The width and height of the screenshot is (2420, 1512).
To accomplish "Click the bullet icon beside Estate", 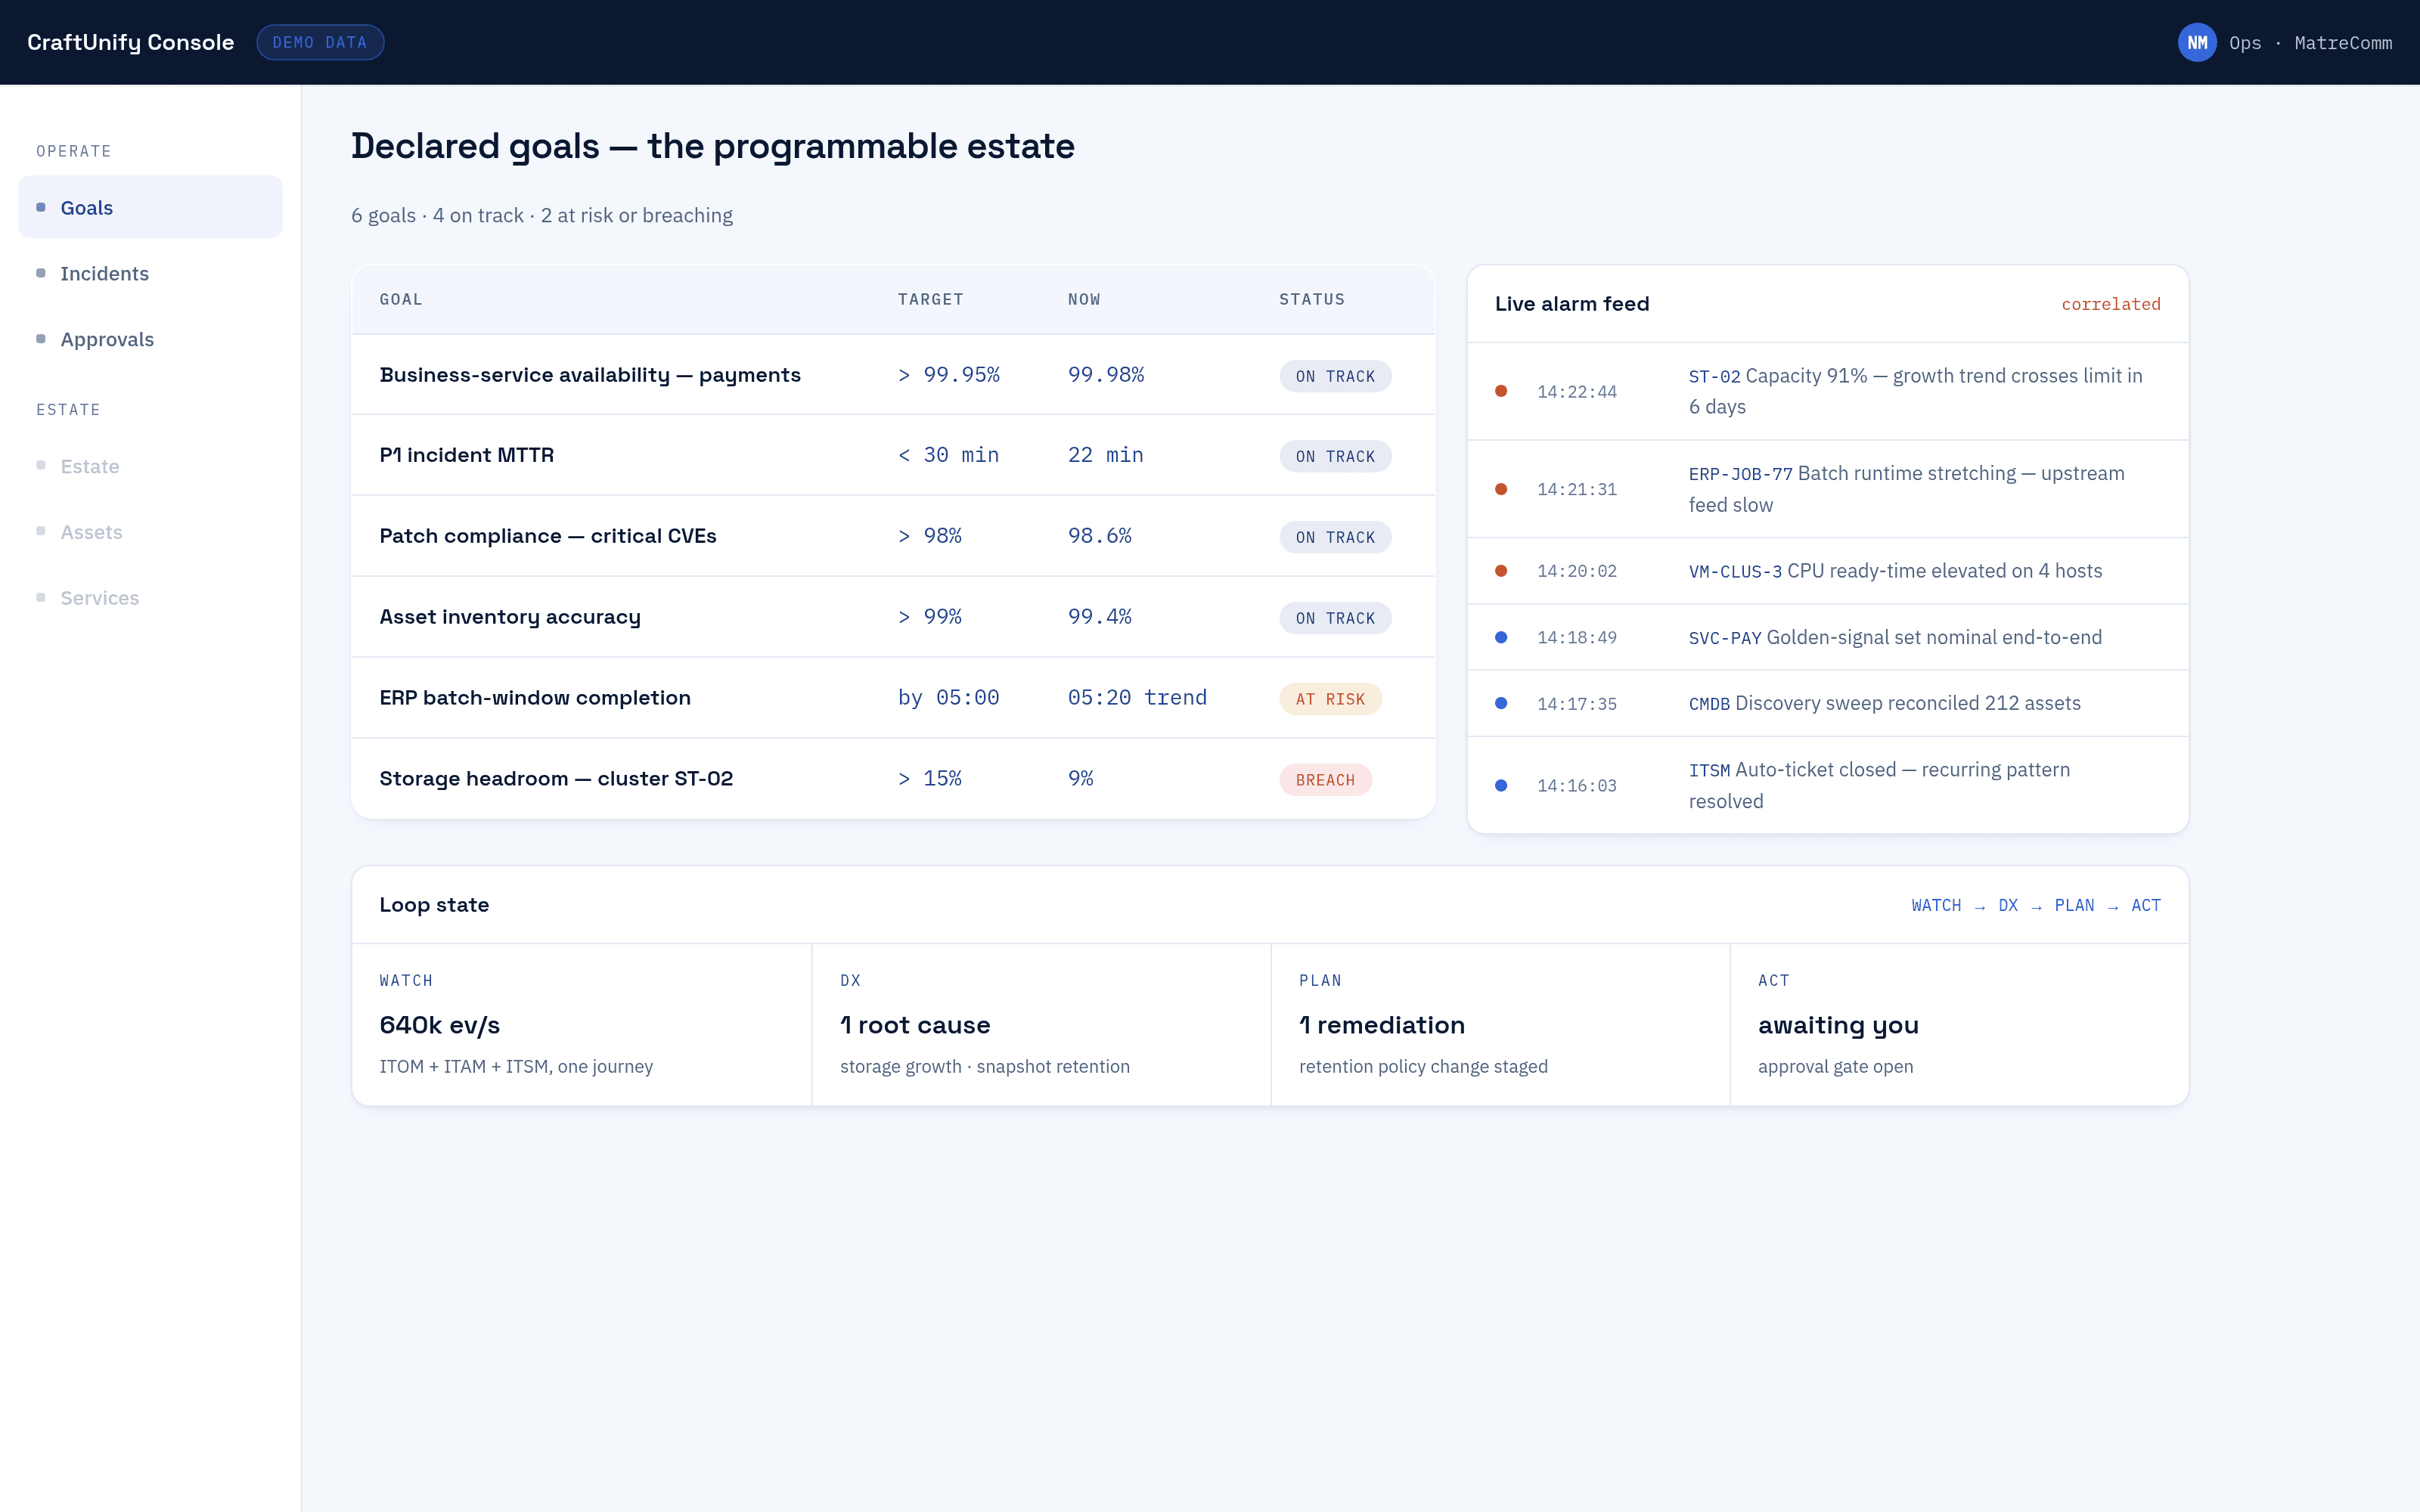I will (41, 465).
